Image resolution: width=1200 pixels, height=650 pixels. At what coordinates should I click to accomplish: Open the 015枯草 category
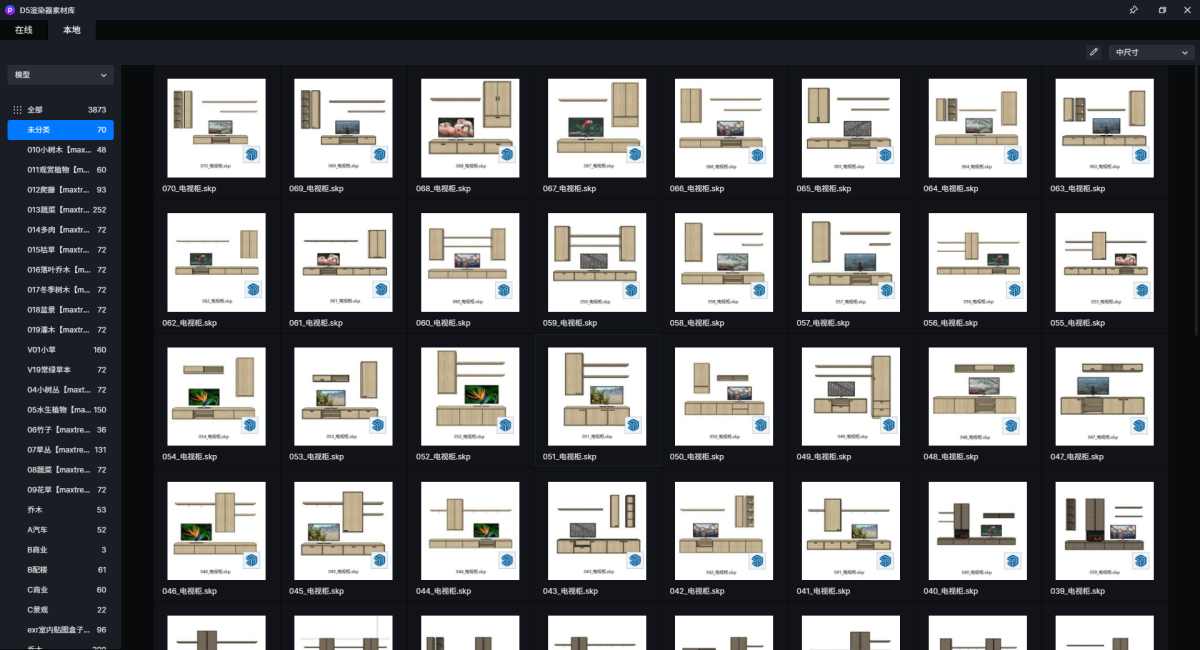pos(60,250)
